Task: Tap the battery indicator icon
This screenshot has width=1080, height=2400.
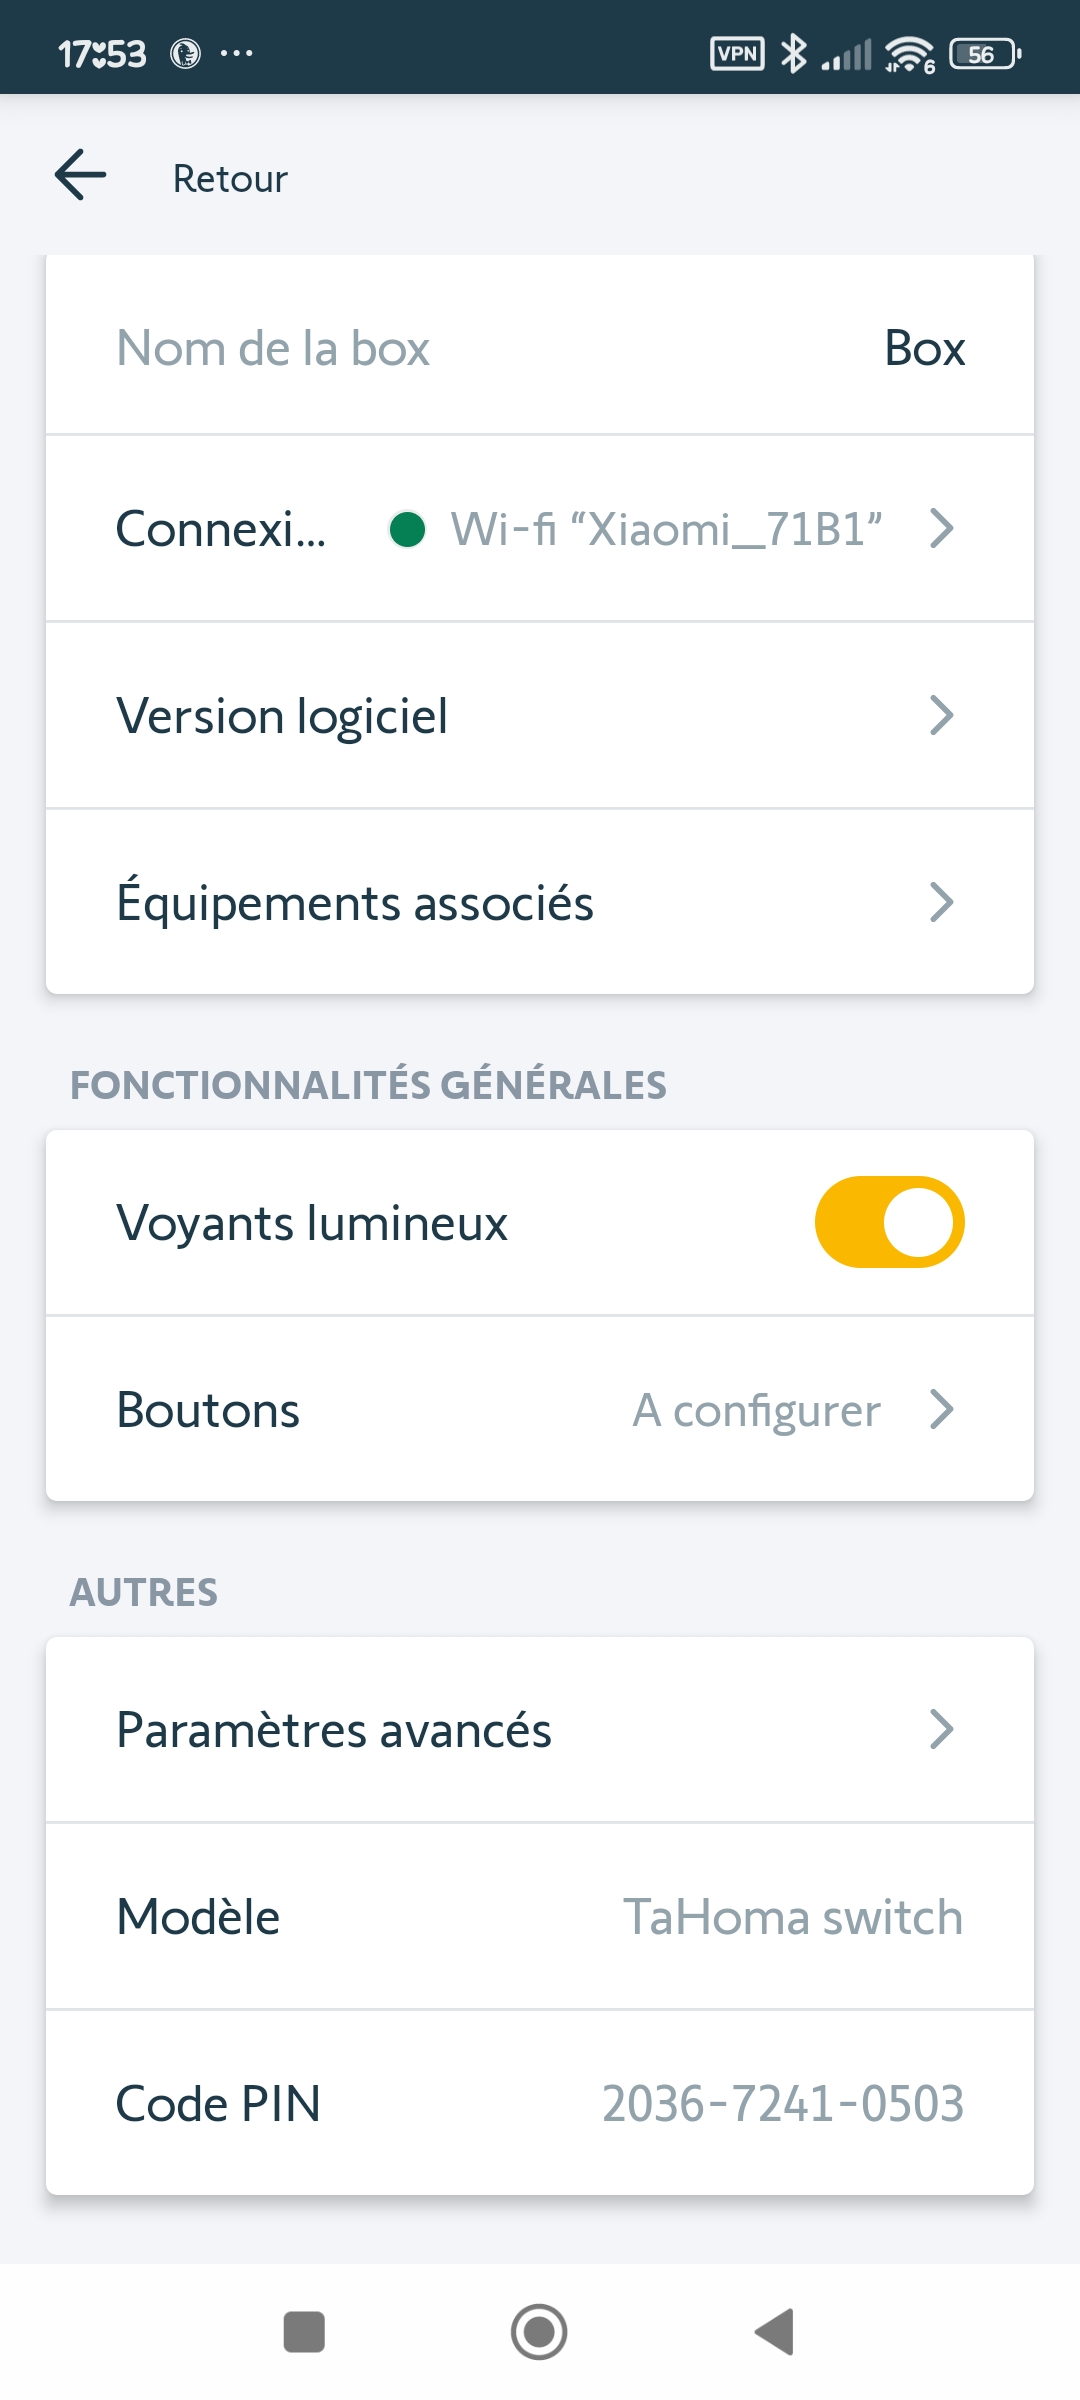Action: click(985, 54)
